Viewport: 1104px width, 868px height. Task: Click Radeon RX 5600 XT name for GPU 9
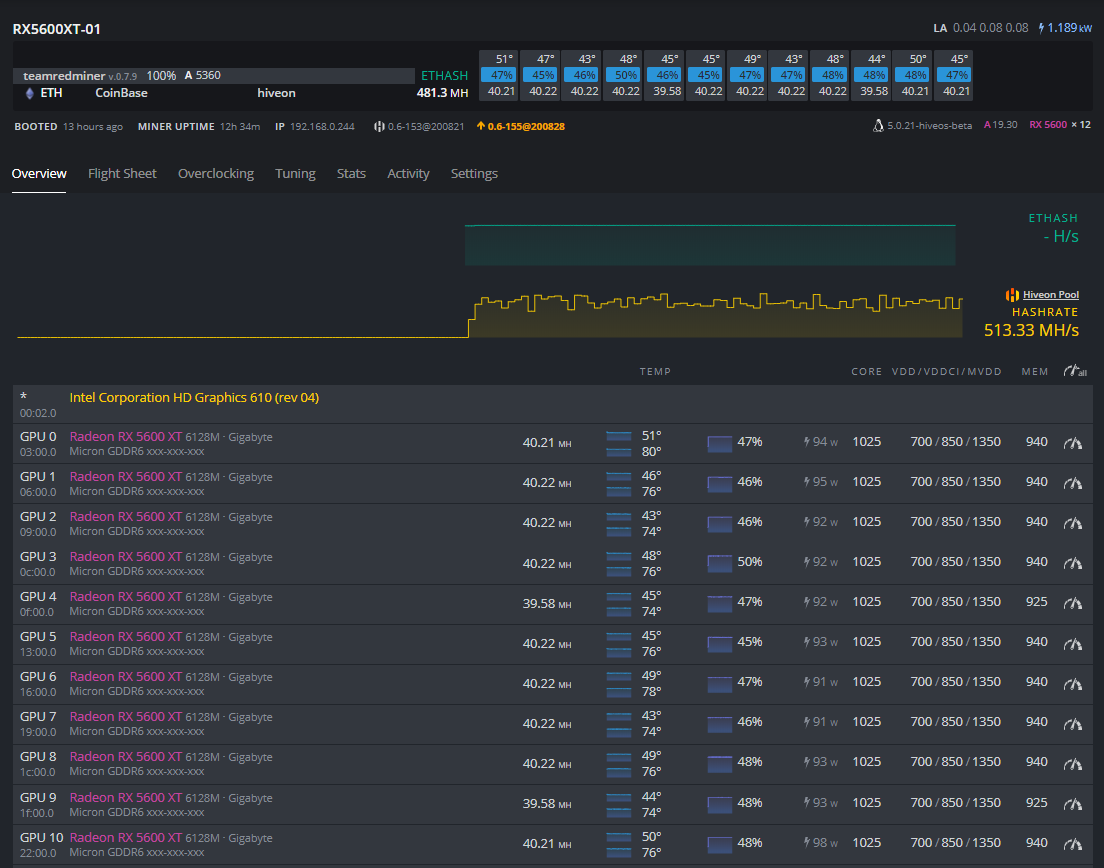click(x=125, y=798)
